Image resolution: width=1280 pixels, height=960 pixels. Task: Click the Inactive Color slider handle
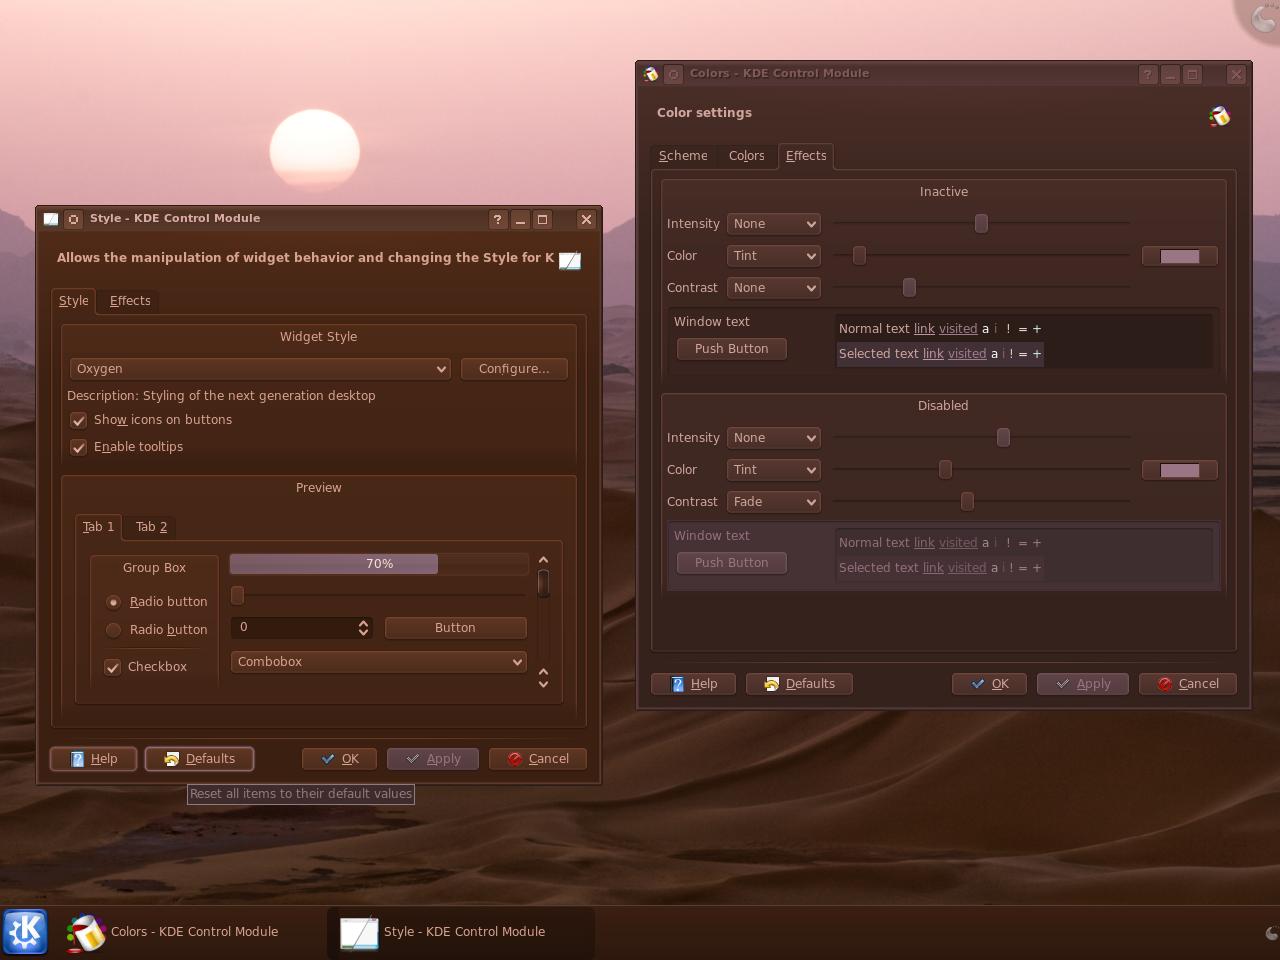(859, 256)
